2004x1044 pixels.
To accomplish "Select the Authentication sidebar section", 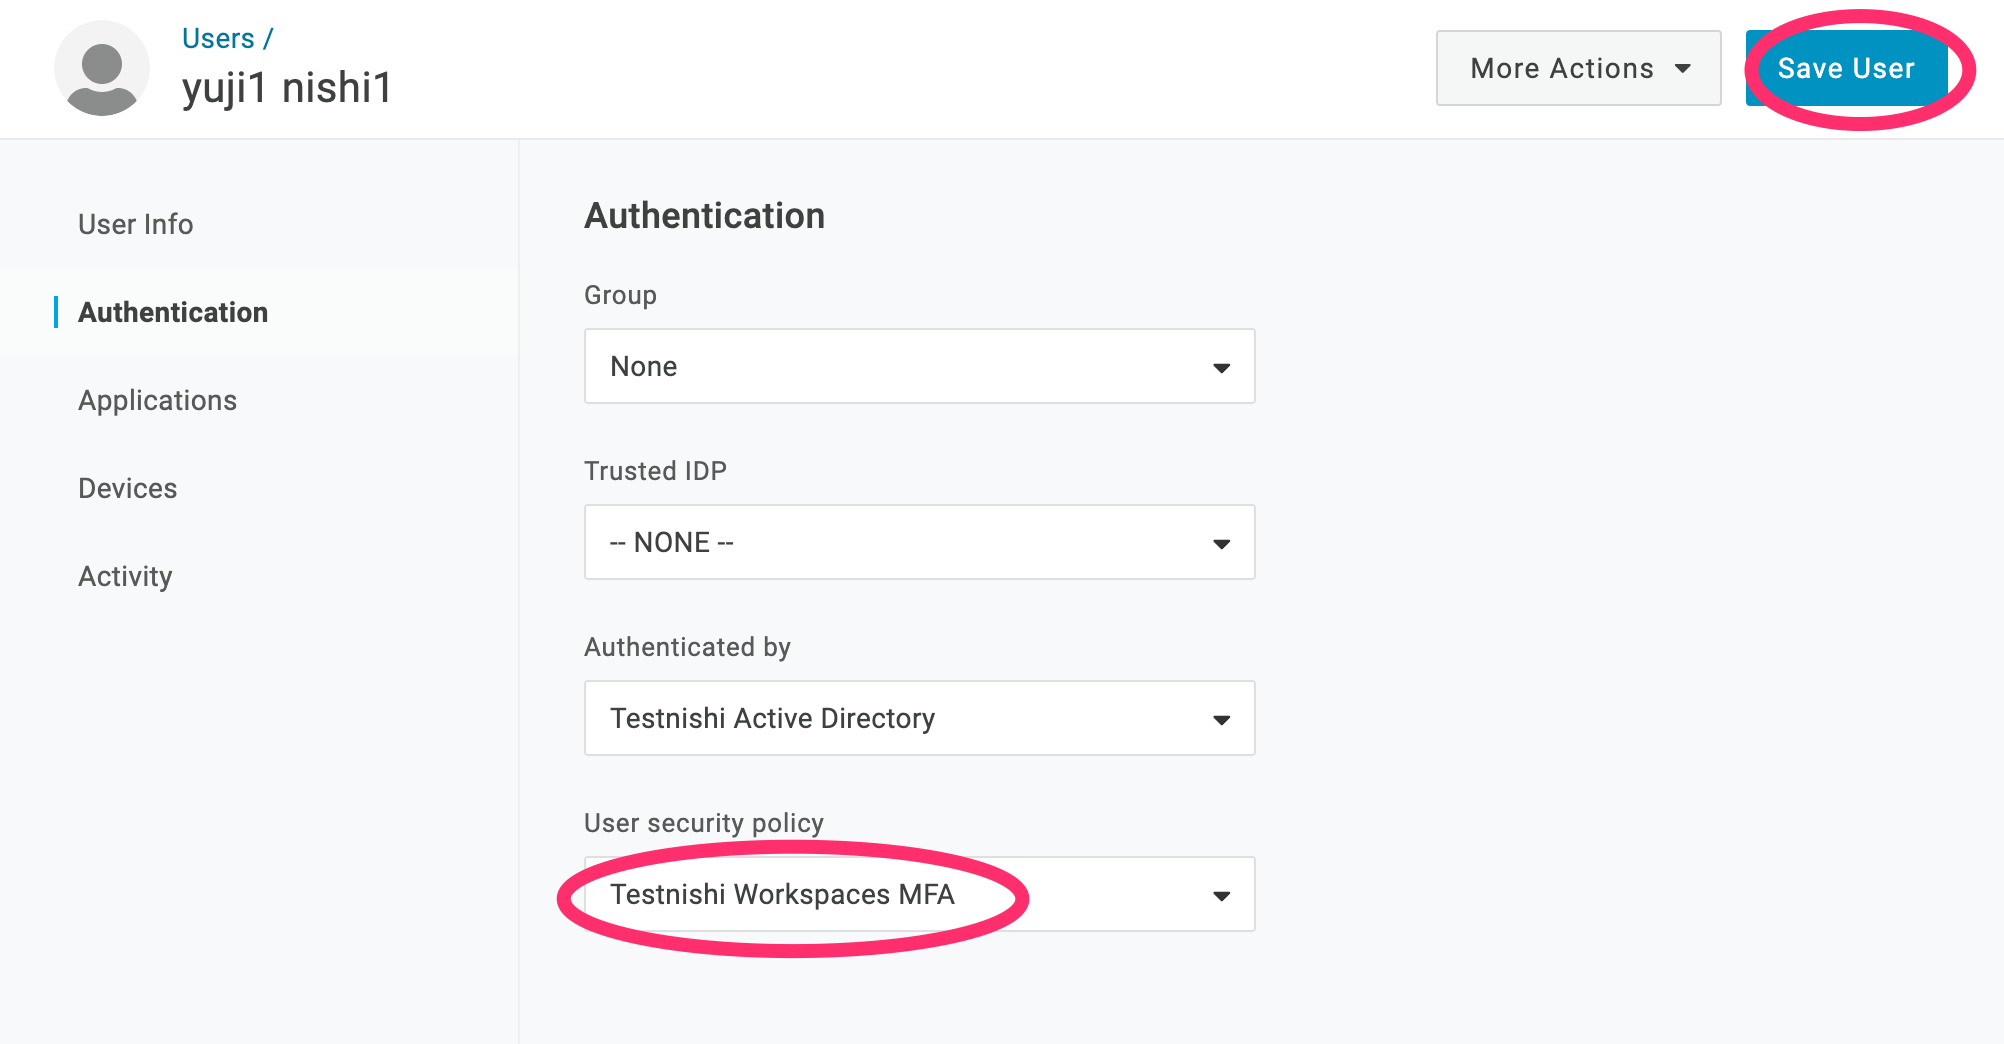I will (x=172, y=312).
